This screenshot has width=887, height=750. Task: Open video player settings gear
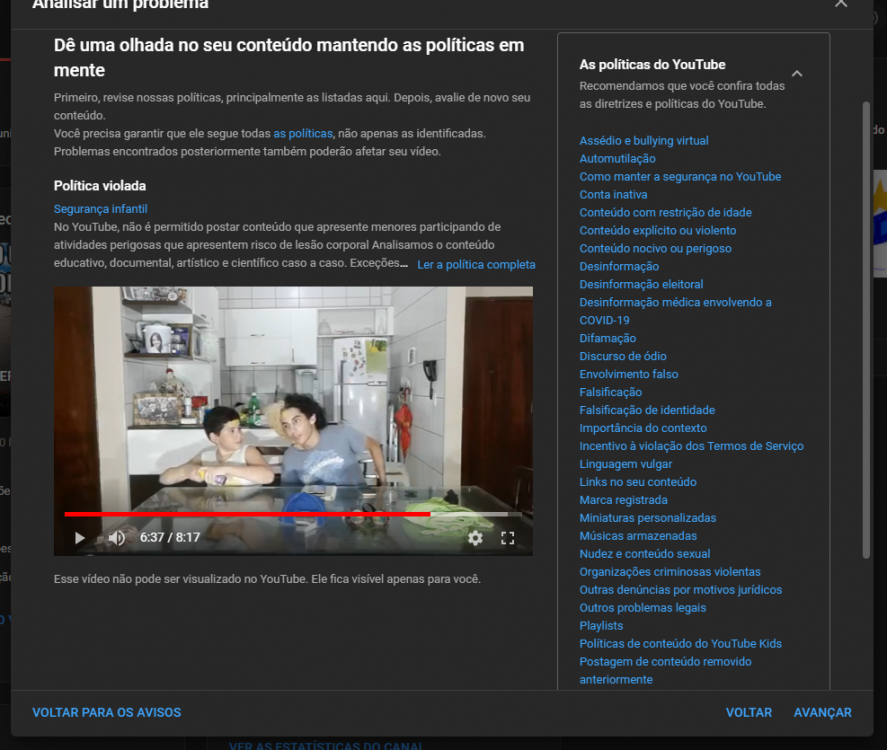tap(475, 538)
